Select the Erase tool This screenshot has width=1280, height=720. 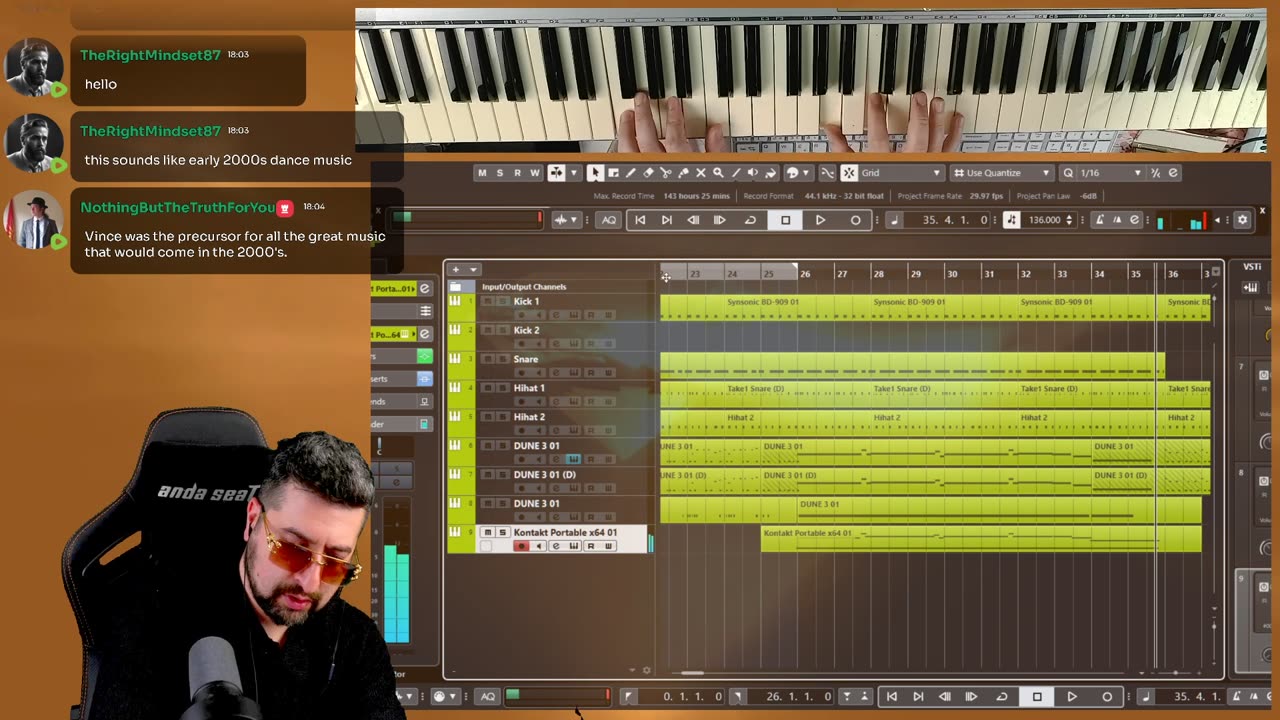coord(648,173)
